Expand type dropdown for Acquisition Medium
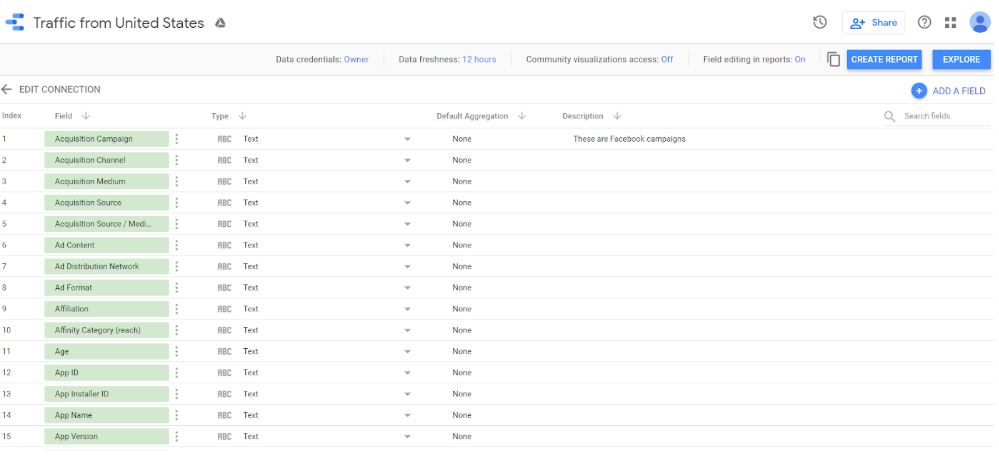This screenshot has width=999, height=462. tap(407, 182)
